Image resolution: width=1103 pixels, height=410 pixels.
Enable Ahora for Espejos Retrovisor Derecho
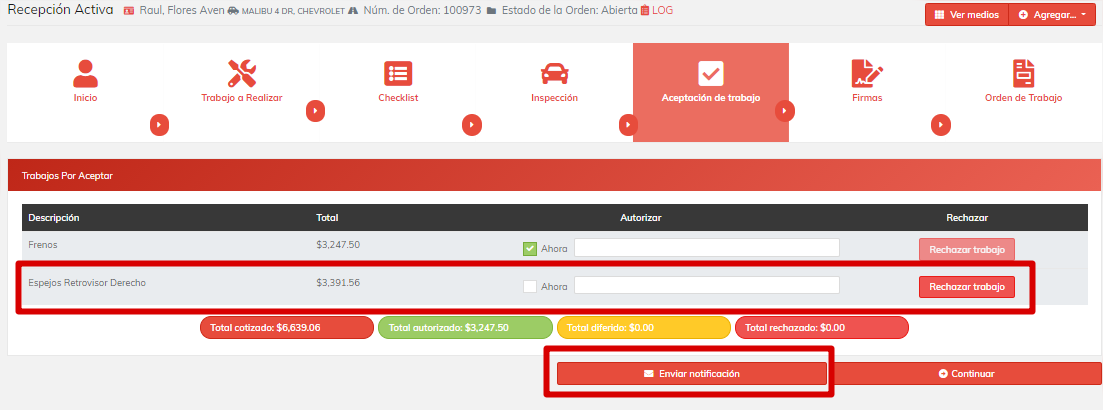(x=530, y=286)
